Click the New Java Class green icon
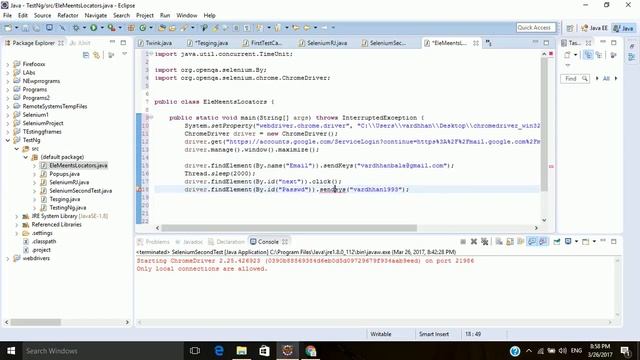The height and width of the screenshot is (360, 640). click(x=142, y=28)
